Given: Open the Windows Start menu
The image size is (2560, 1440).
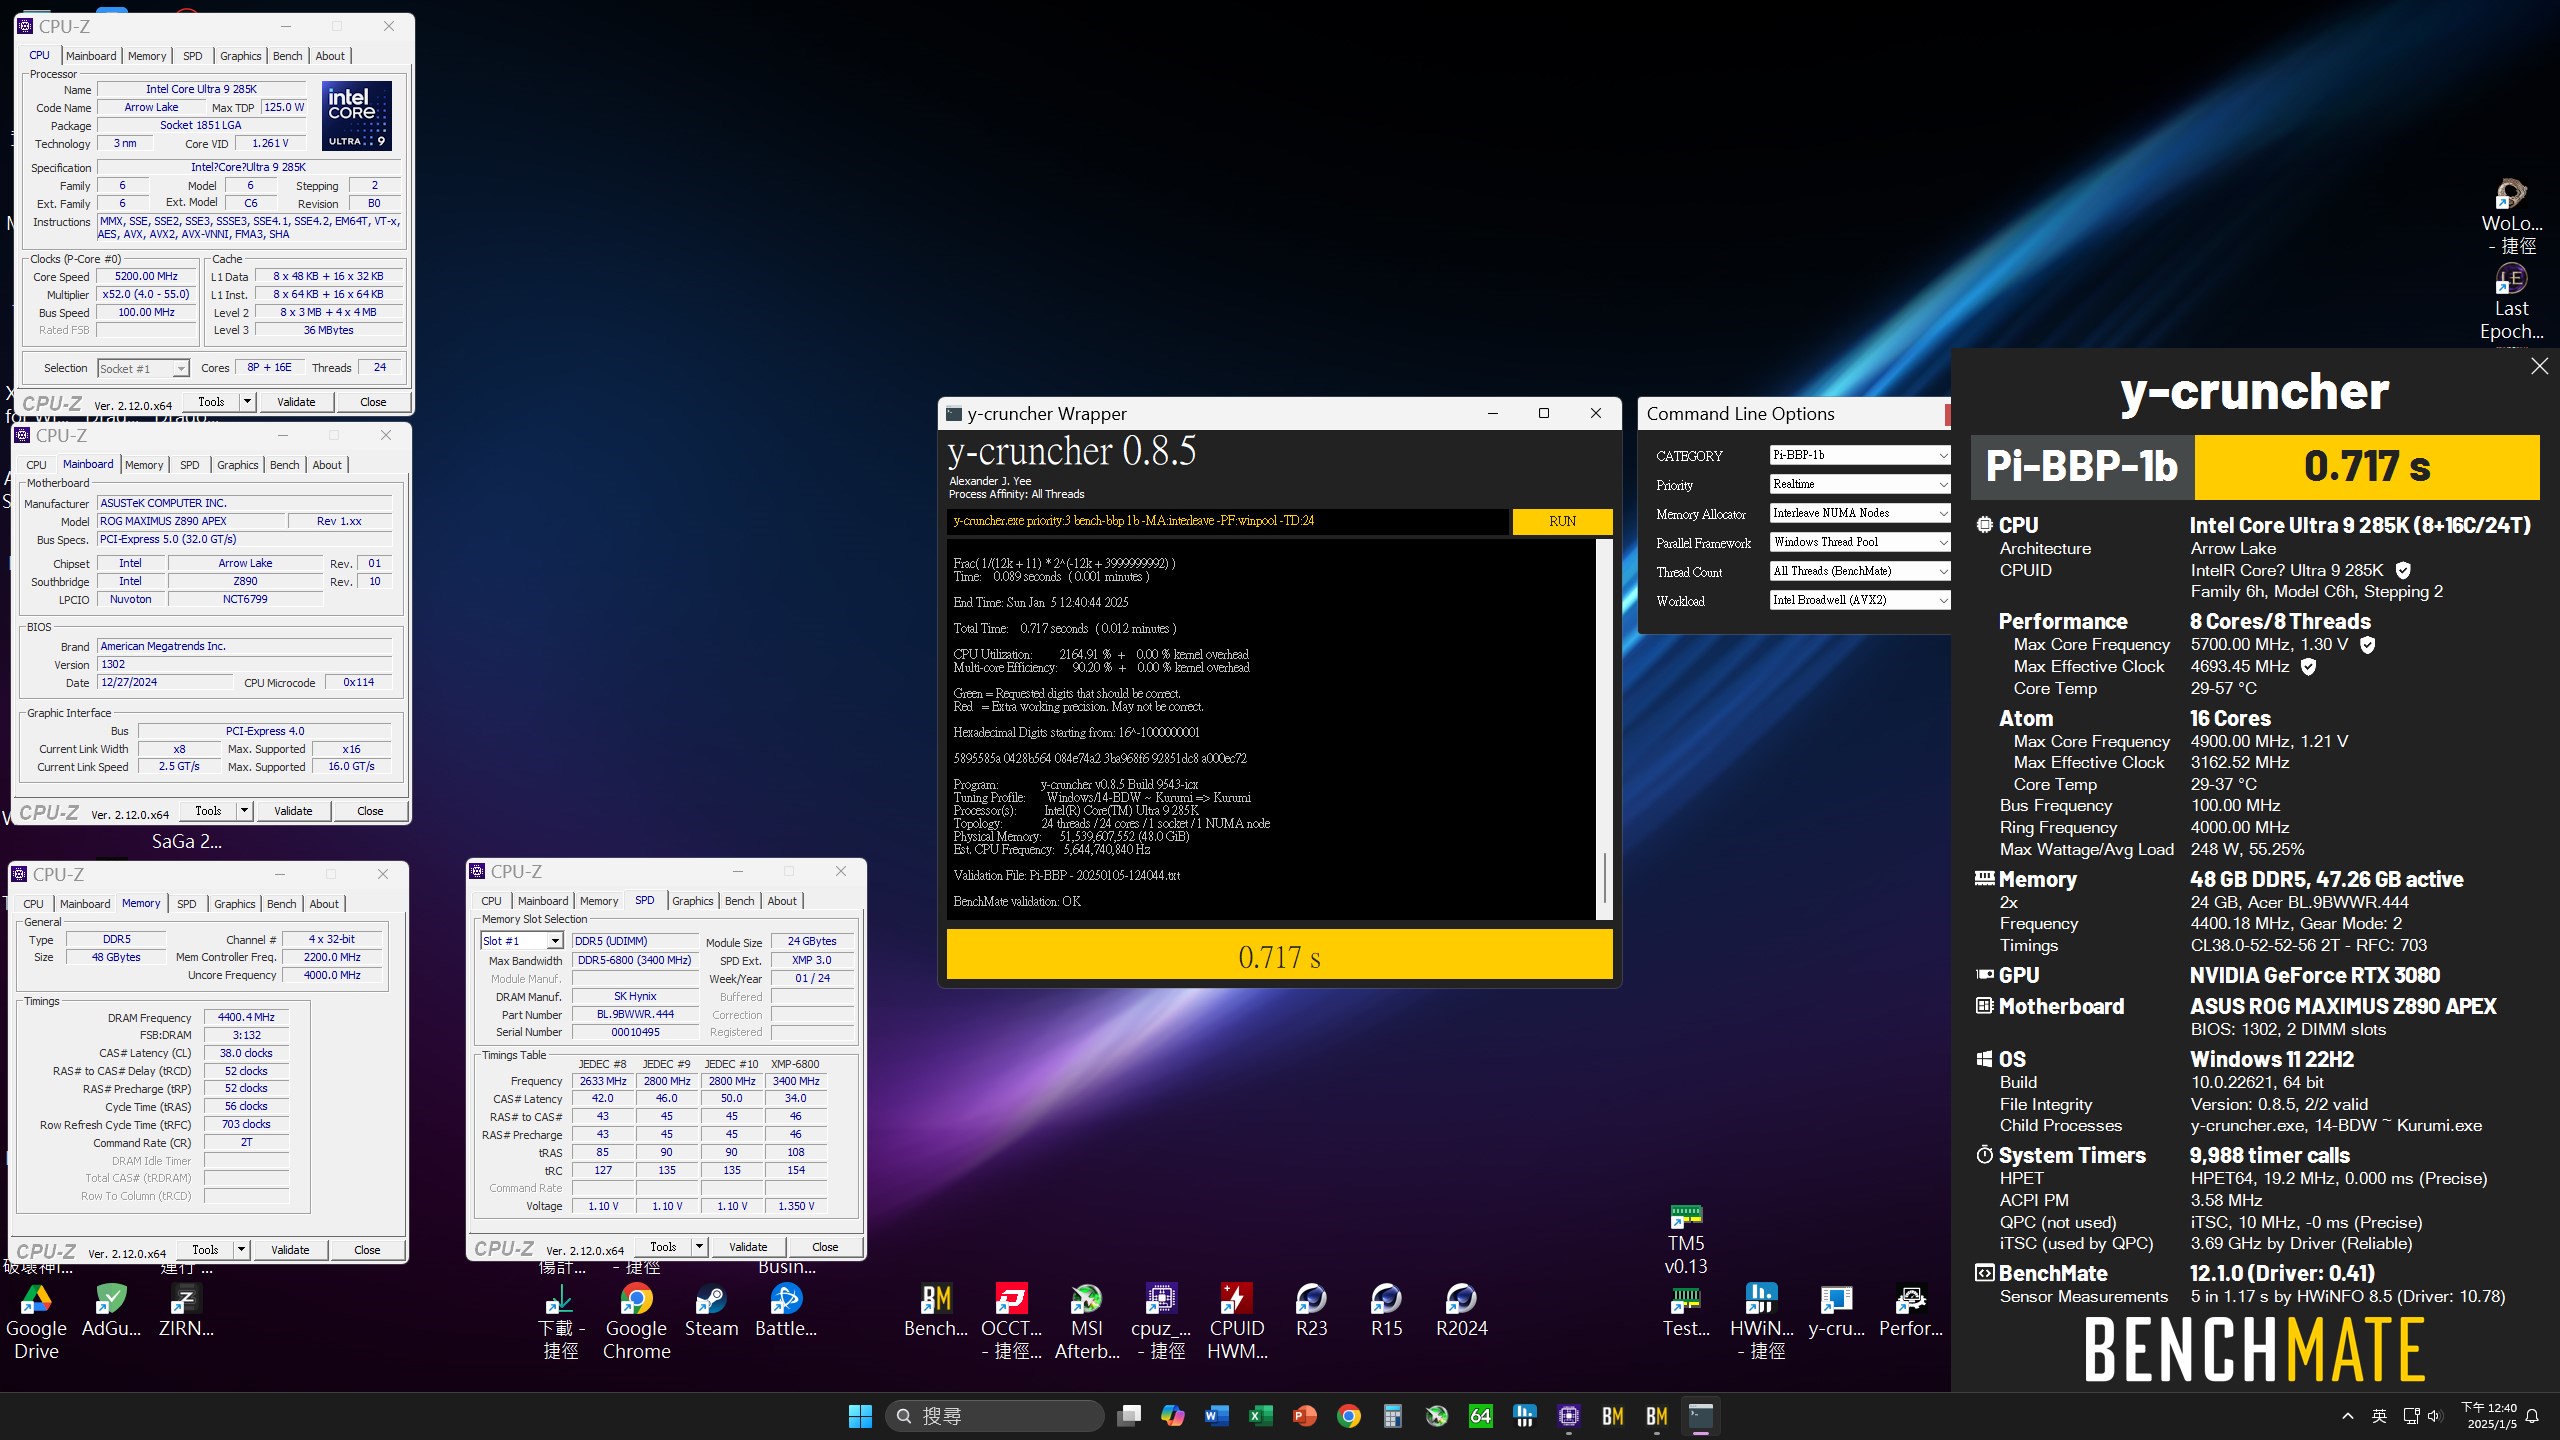Looking at the screenshot, I should 860,1416.
